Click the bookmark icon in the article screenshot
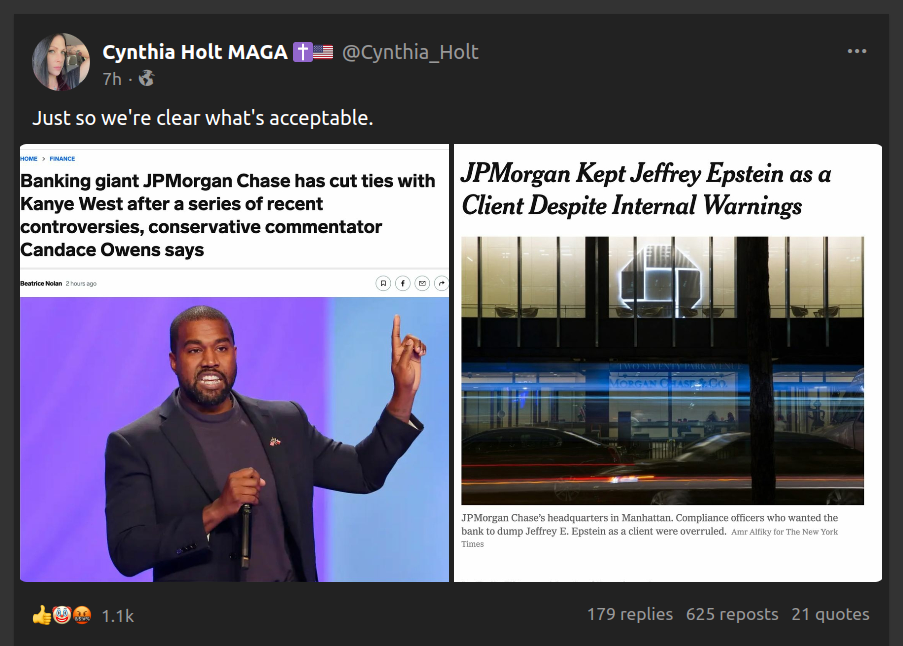The width and height of the screenshot is (903, 646). click(x=383, y=283)
